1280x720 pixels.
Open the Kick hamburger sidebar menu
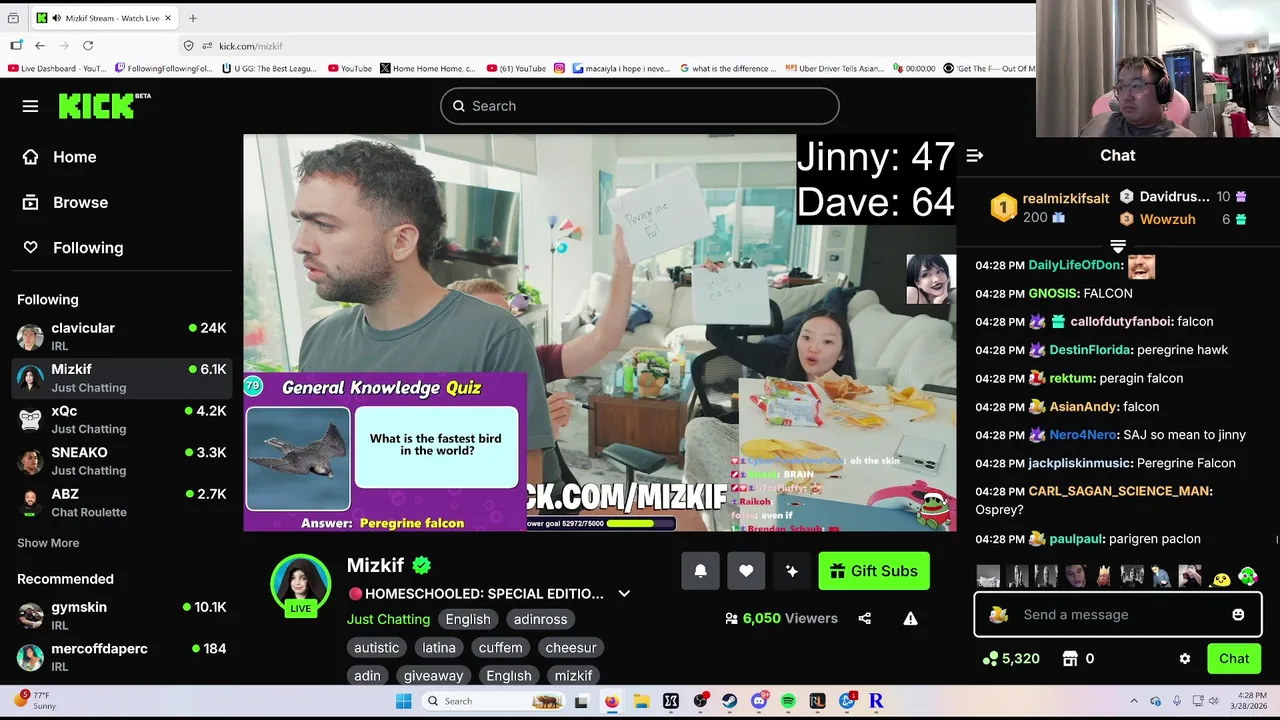30,106
